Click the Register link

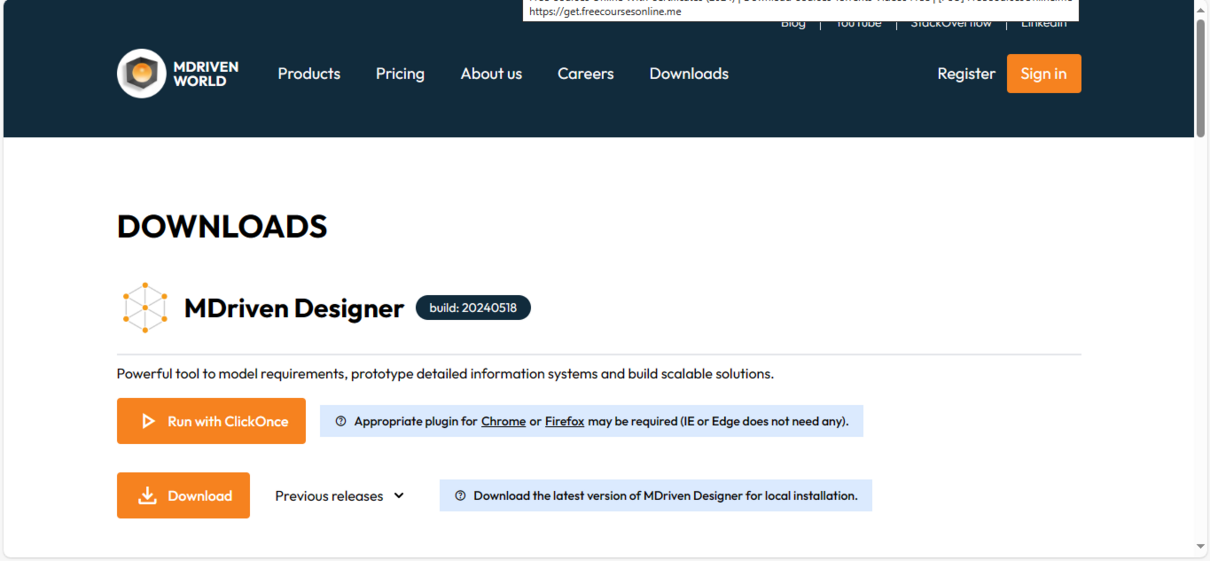pos(966,73)
